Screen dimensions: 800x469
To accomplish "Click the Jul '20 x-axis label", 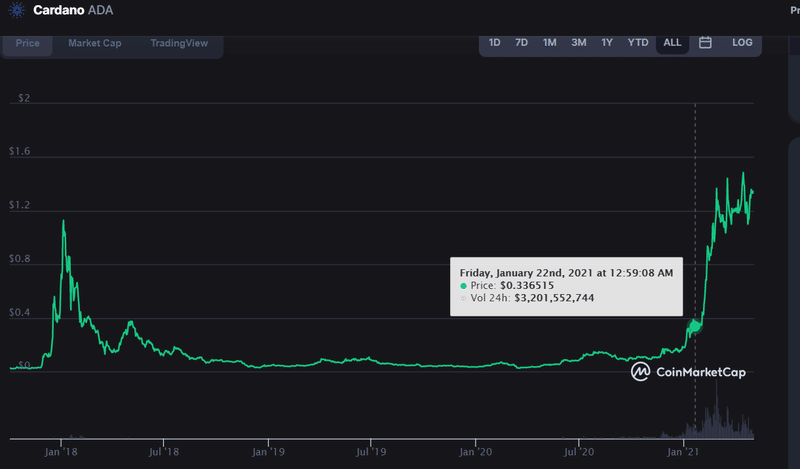I will pos(579,452).
